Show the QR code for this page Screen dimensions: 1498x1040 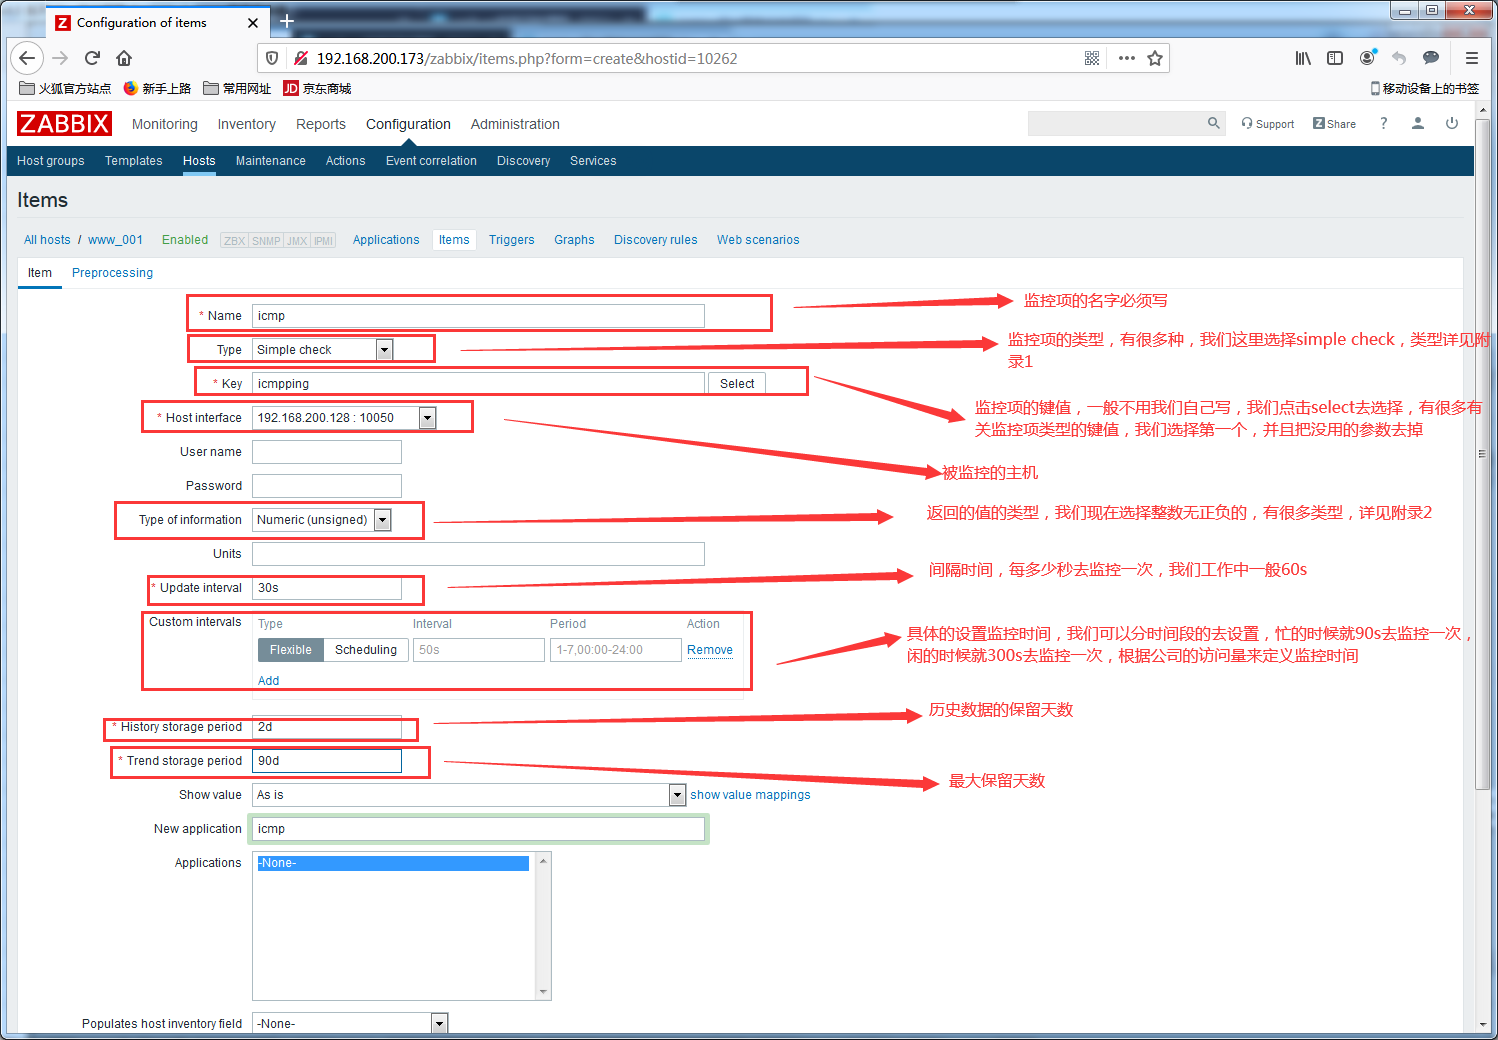coord(1092,58)
